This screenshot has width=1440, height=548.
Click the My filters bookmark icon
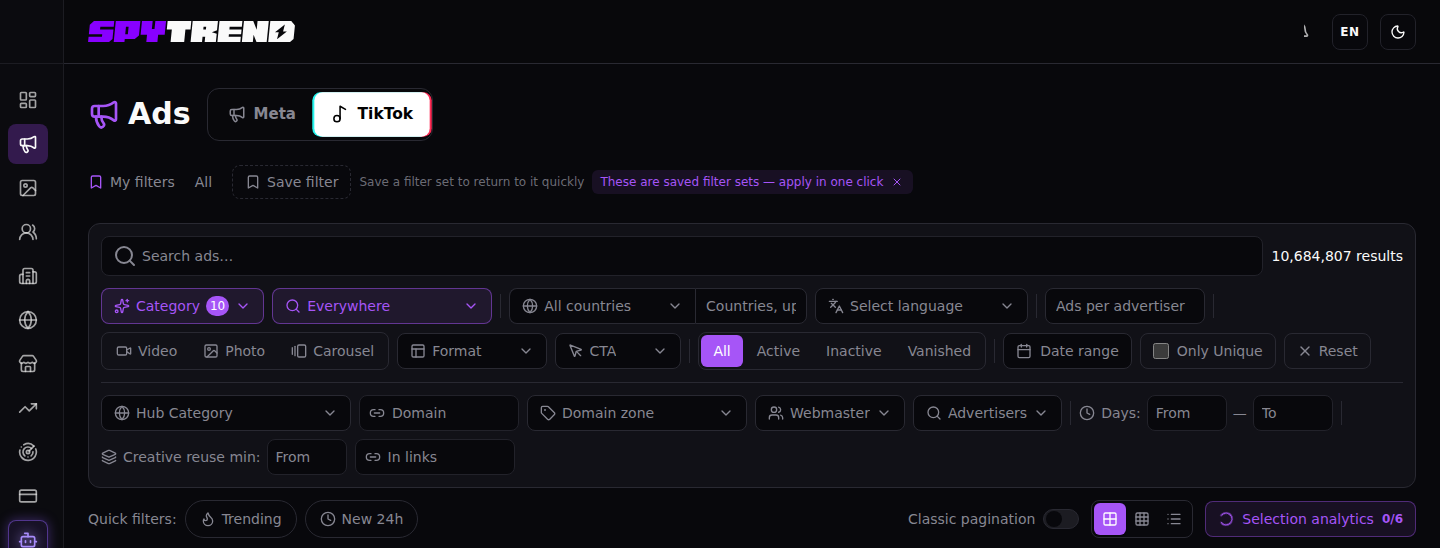tap(96, 182)
